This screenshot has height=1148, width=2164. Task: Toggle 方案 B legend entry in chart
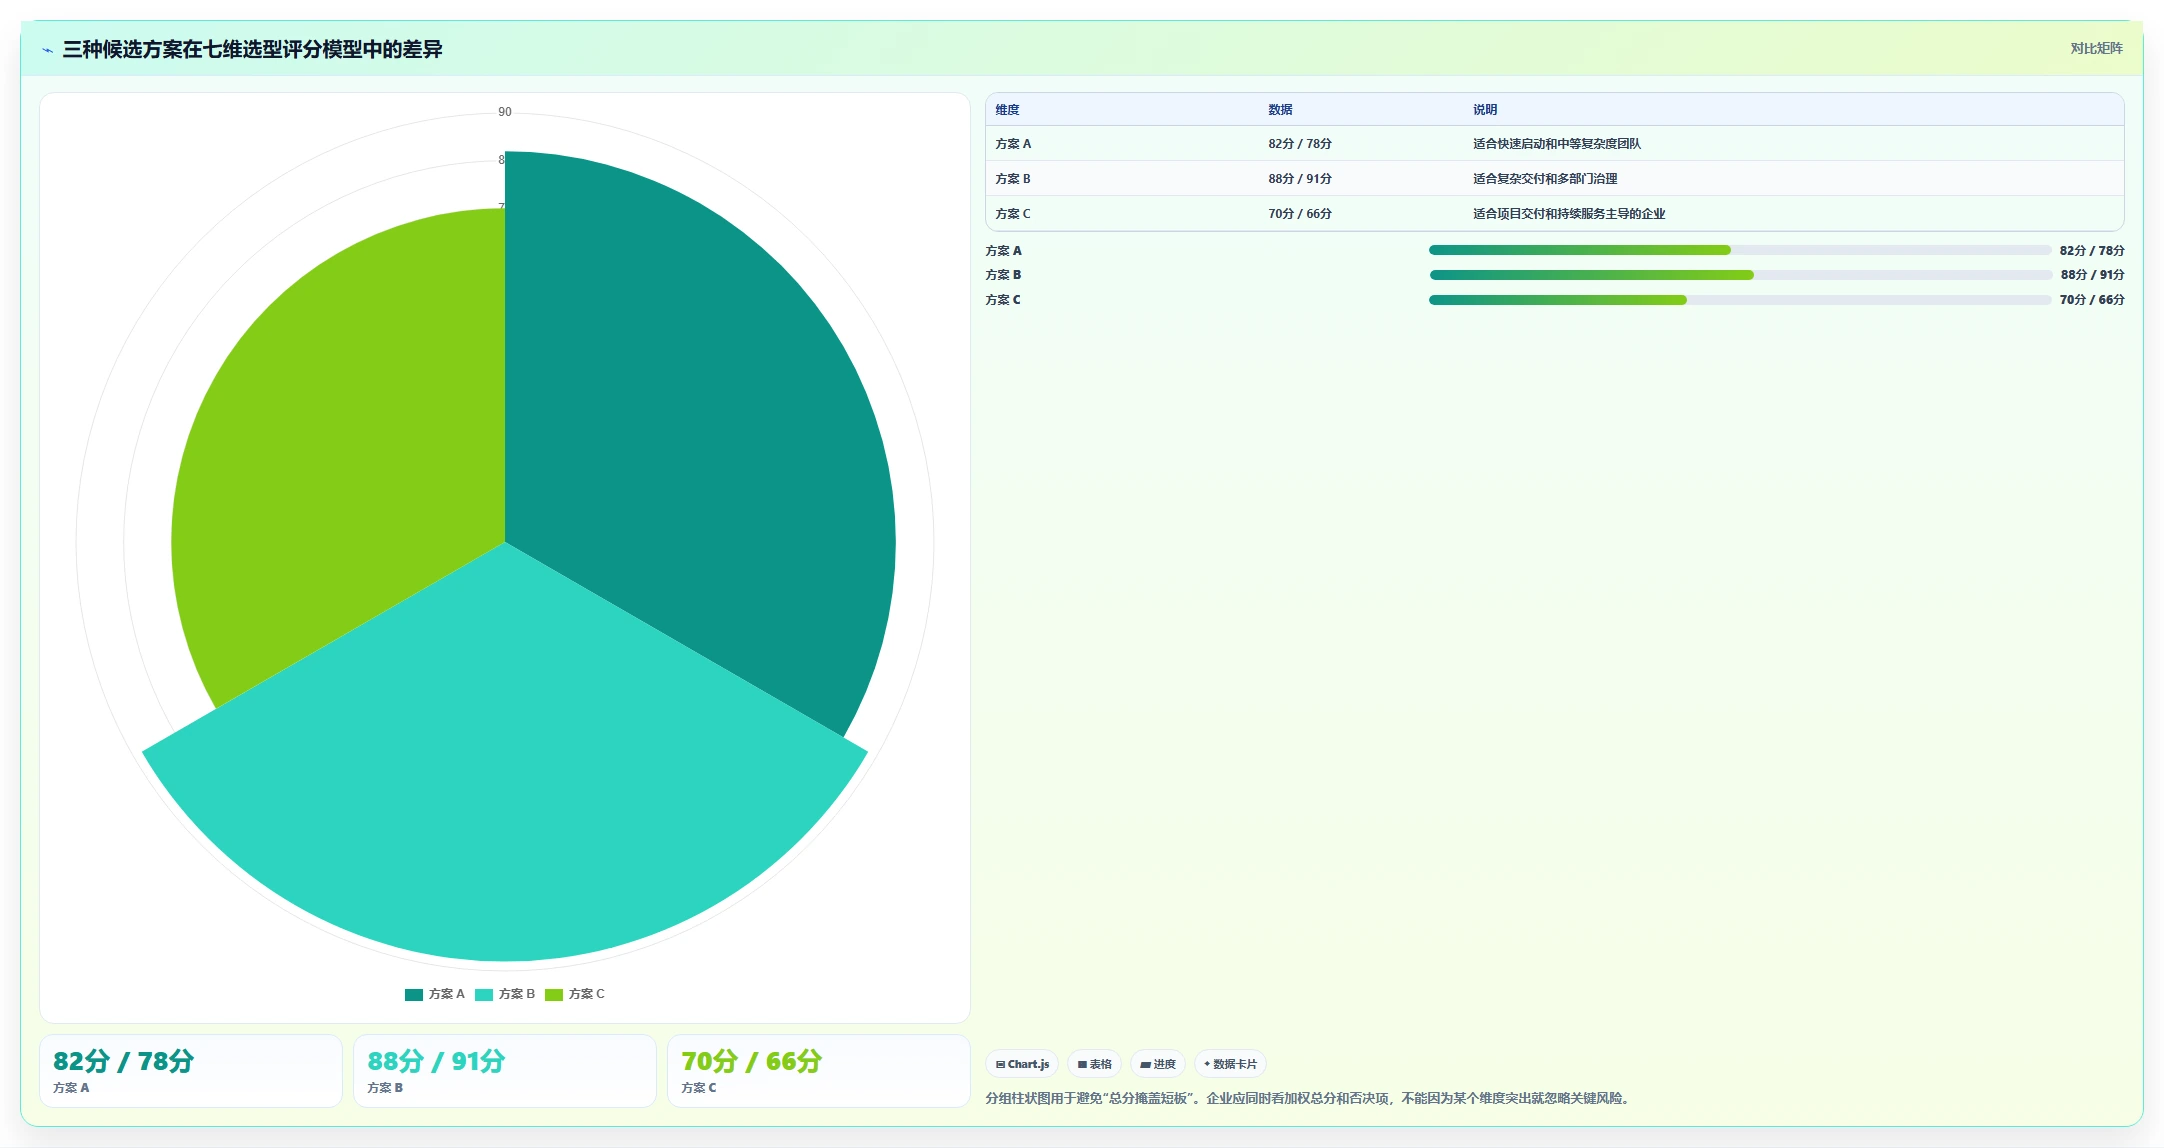tap(505, 994)
